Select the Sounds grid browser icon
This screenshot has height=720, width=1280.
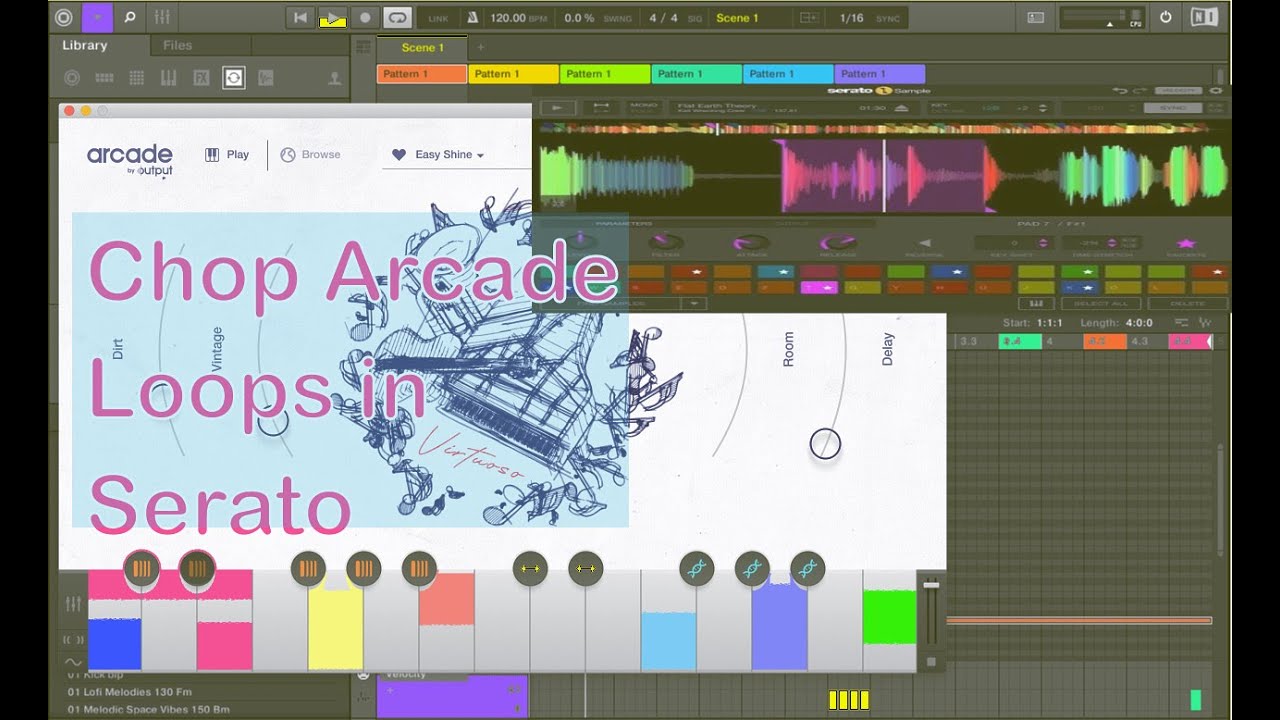point(137,78)
